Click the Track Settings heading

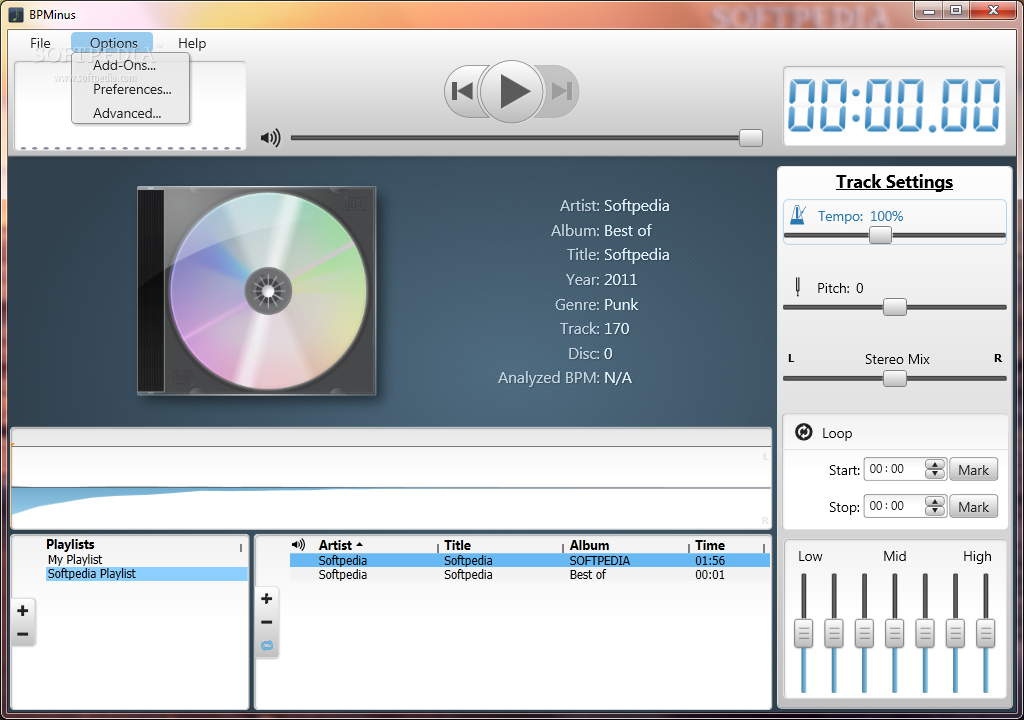click(894, 182)
